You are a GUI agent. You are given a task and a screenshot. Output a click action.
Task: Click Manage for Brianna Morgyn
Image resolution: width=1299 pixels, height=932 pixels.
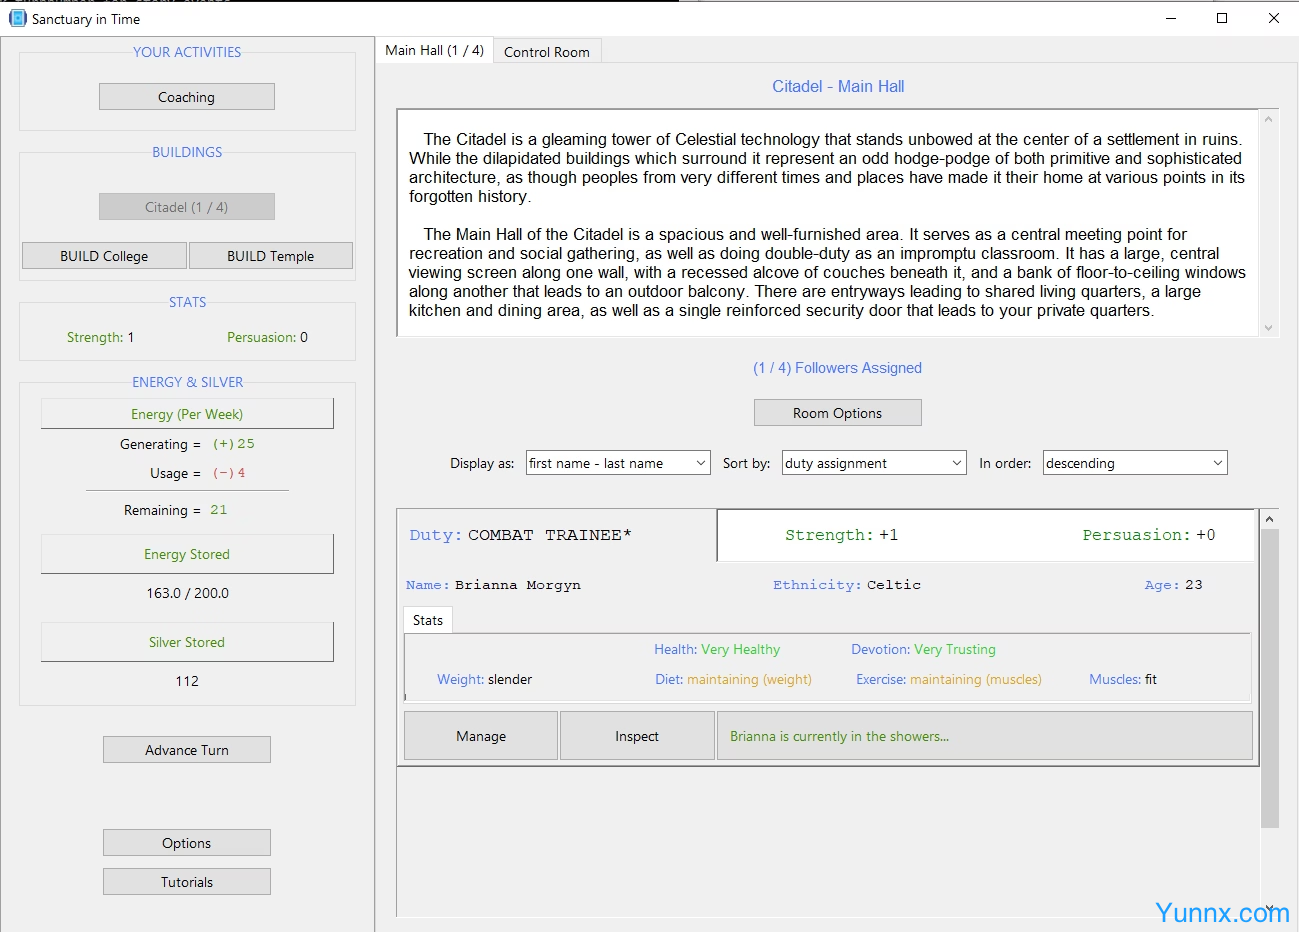[481, 736]
